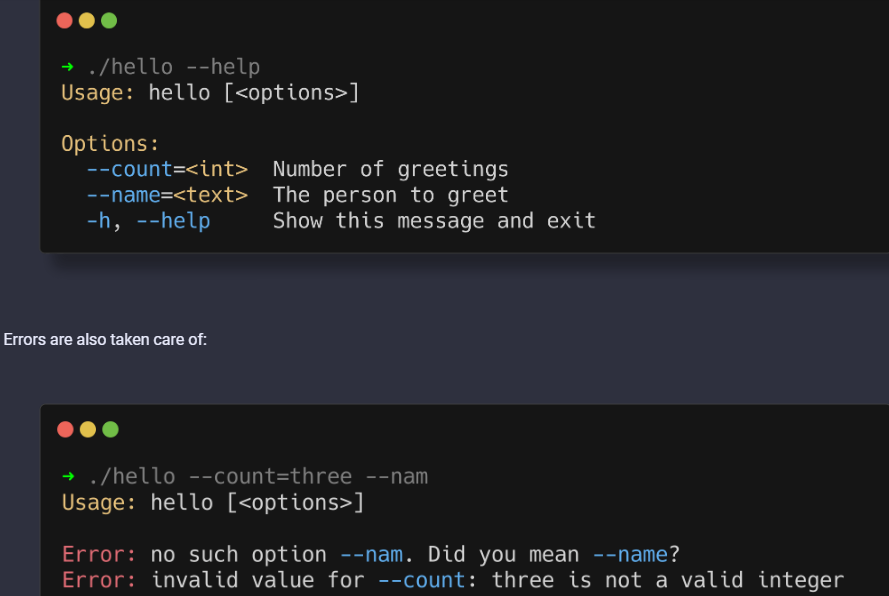The image size is (889, 596).
Task: Click the --name=<text> option
Action: coord(167,195)
